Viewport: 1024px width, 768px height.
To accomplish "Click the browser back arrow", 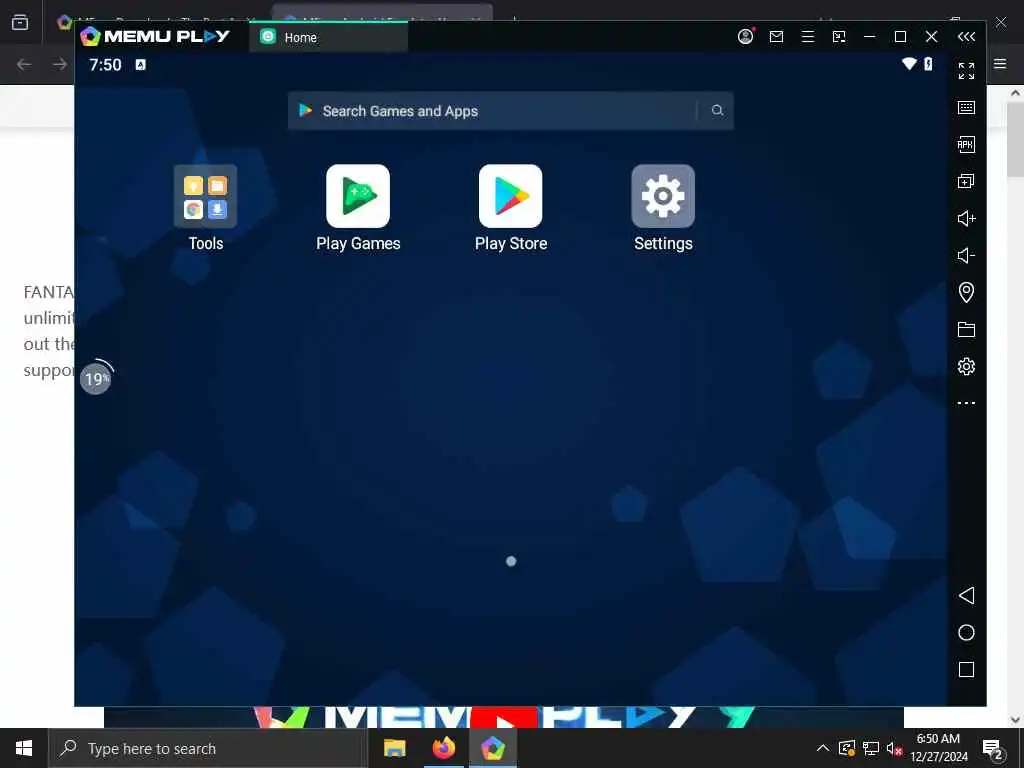I will [24, 64].
